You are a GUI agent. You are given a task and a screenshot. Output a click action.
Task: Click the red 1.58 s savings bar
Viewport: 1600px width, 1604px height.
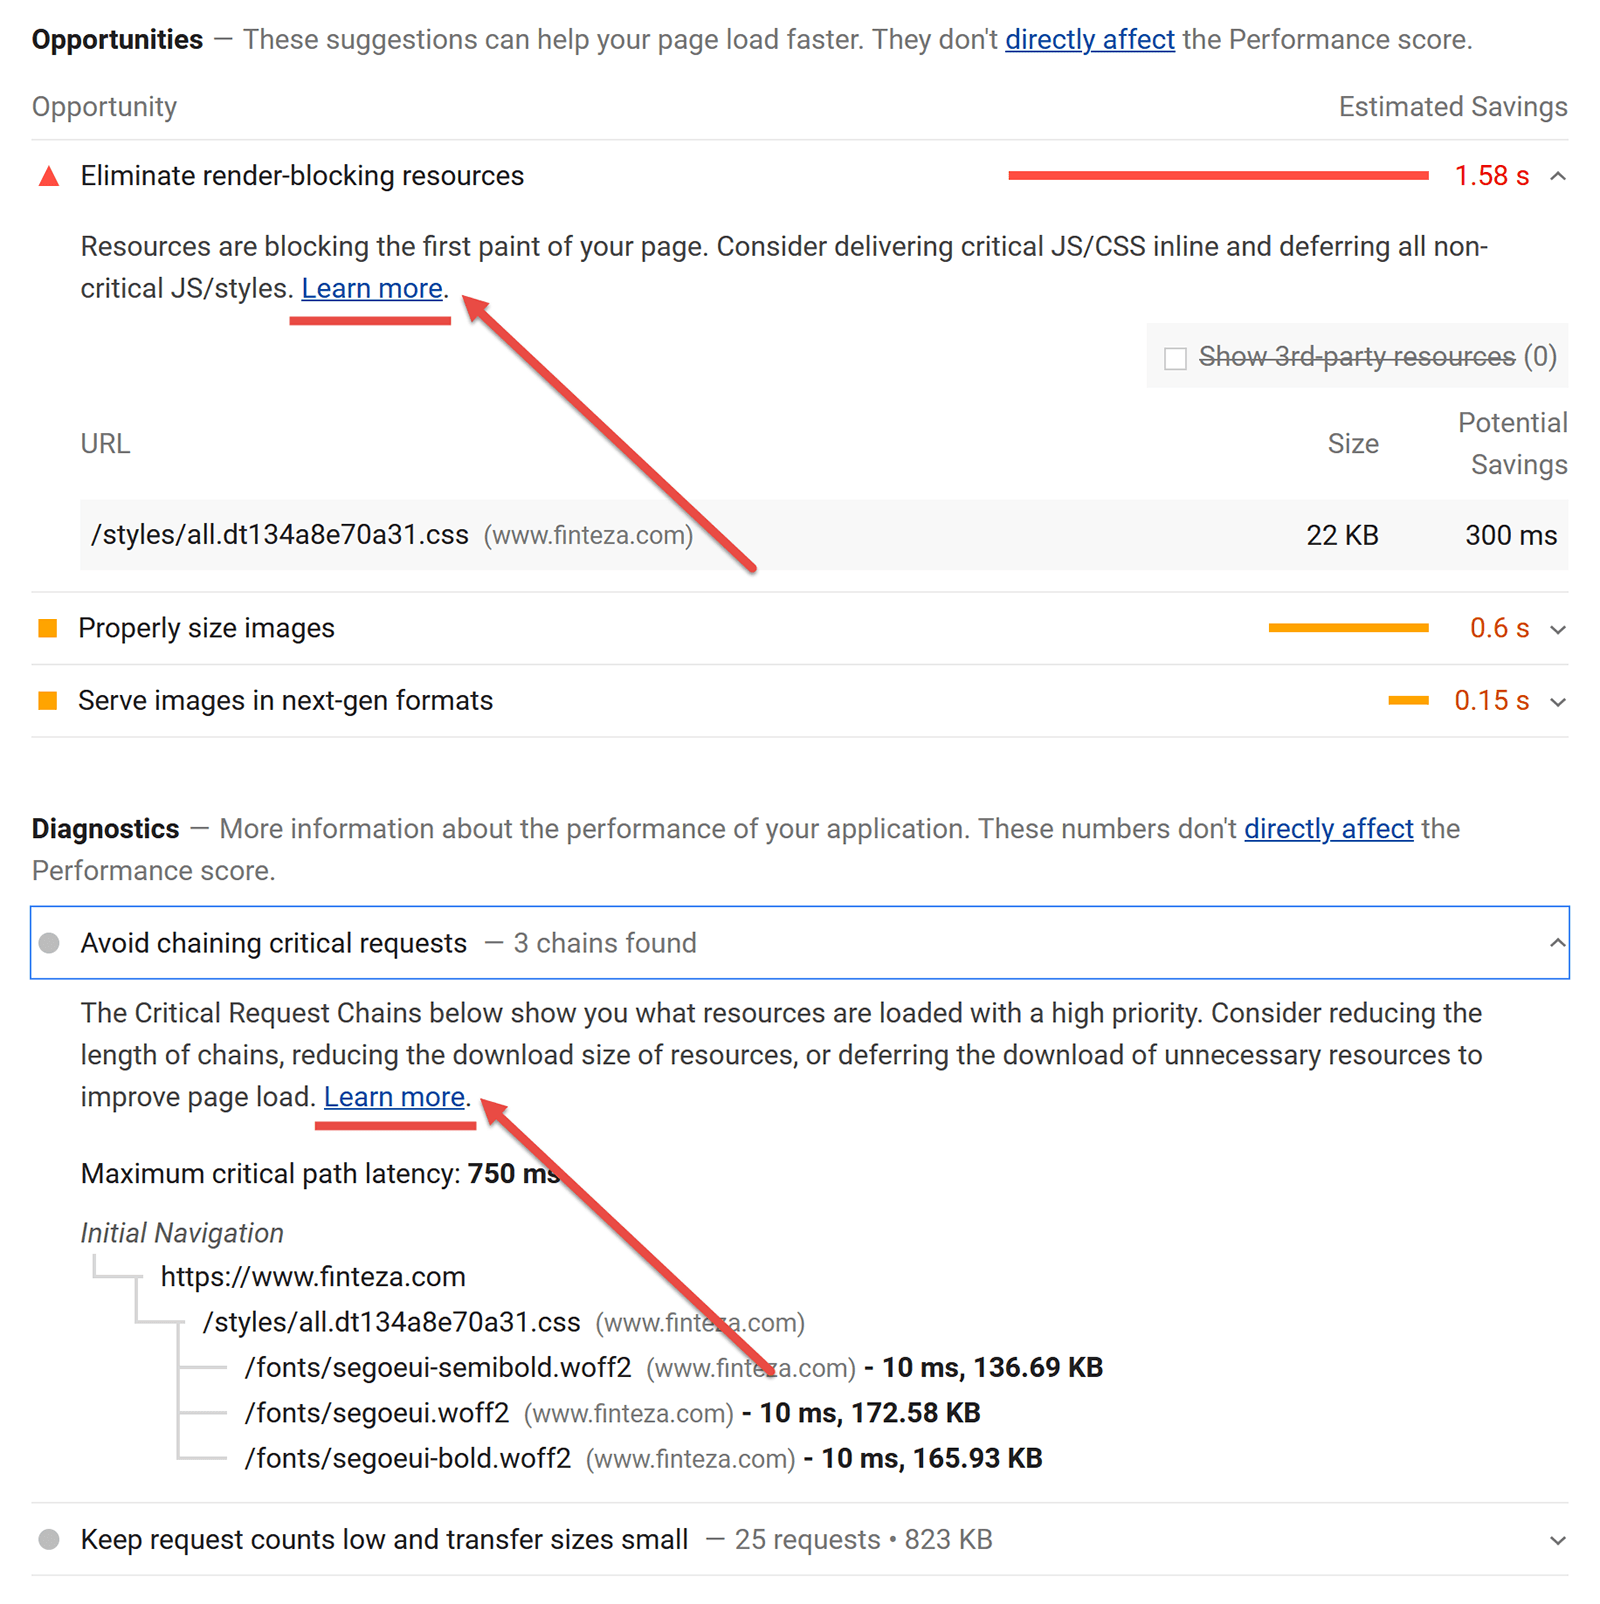point(1218,176)
